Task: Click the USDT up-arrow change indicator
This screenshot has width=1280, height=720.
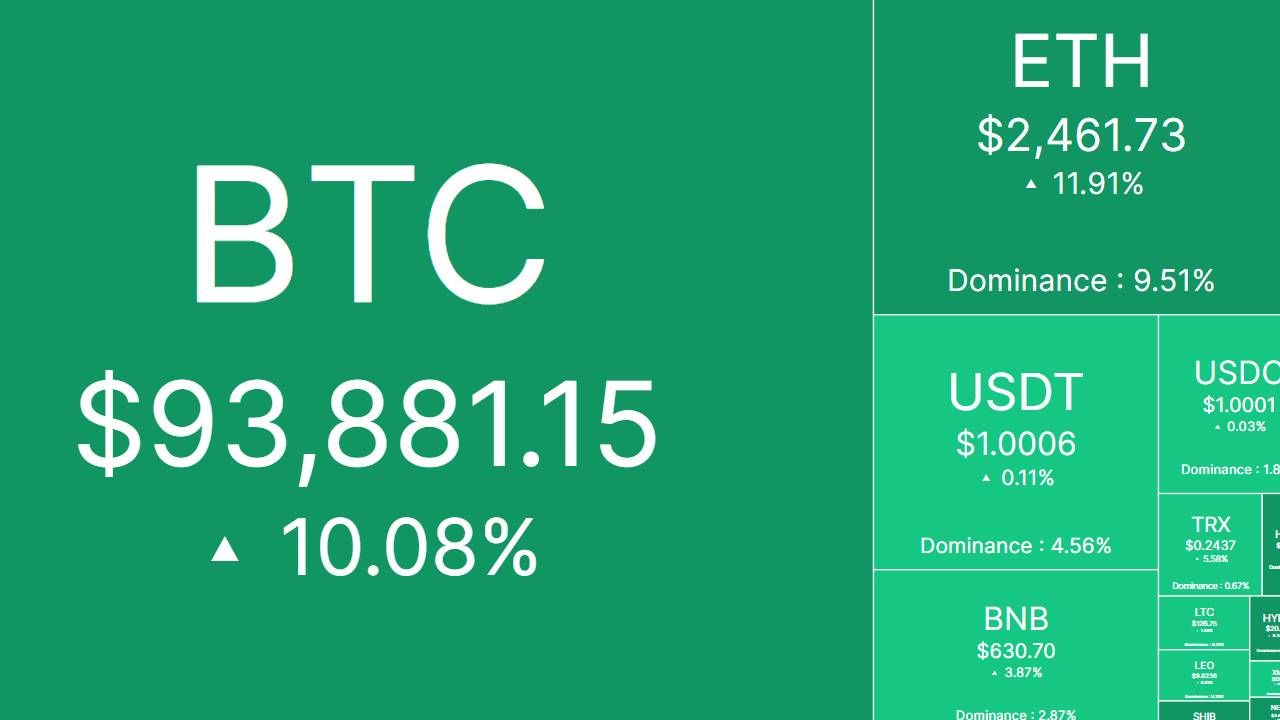Action: point(986,478)
